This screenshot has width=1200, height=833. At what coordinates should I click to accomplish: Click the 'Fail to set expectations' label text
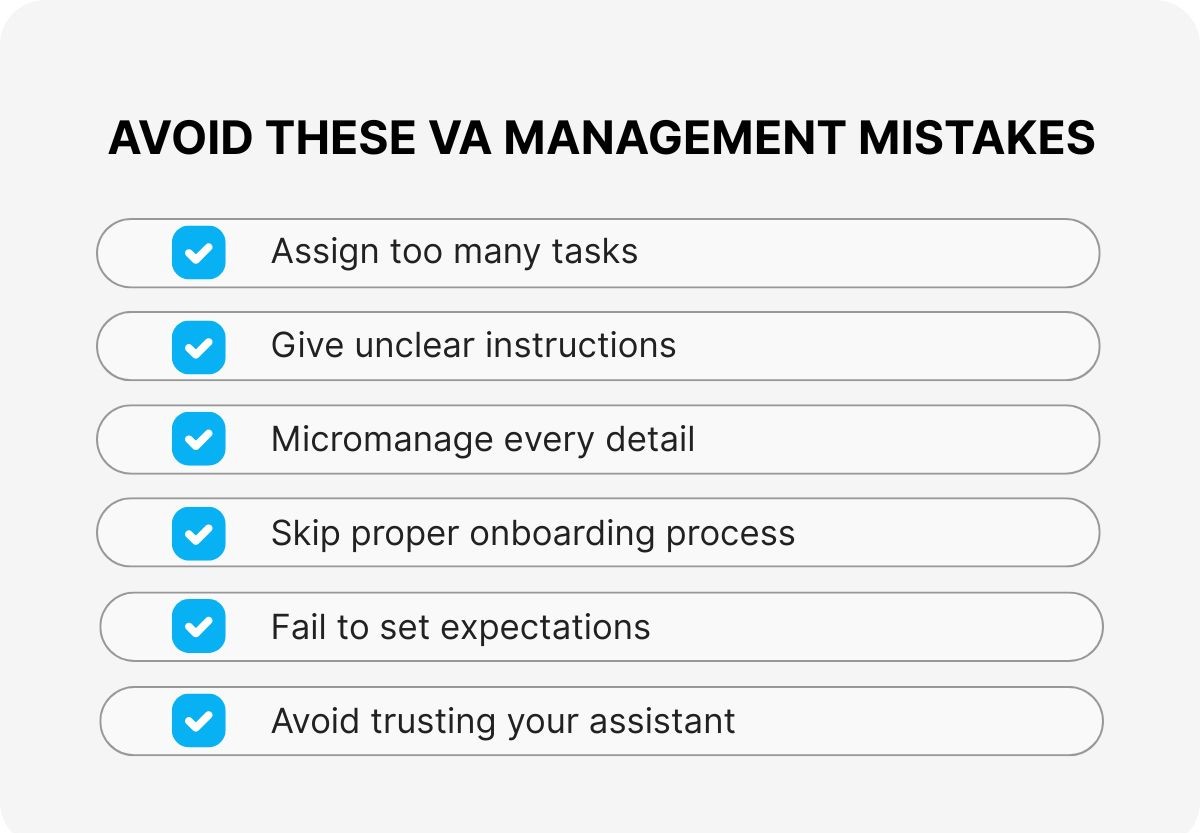pyautogui.click(x=460, y=628)
